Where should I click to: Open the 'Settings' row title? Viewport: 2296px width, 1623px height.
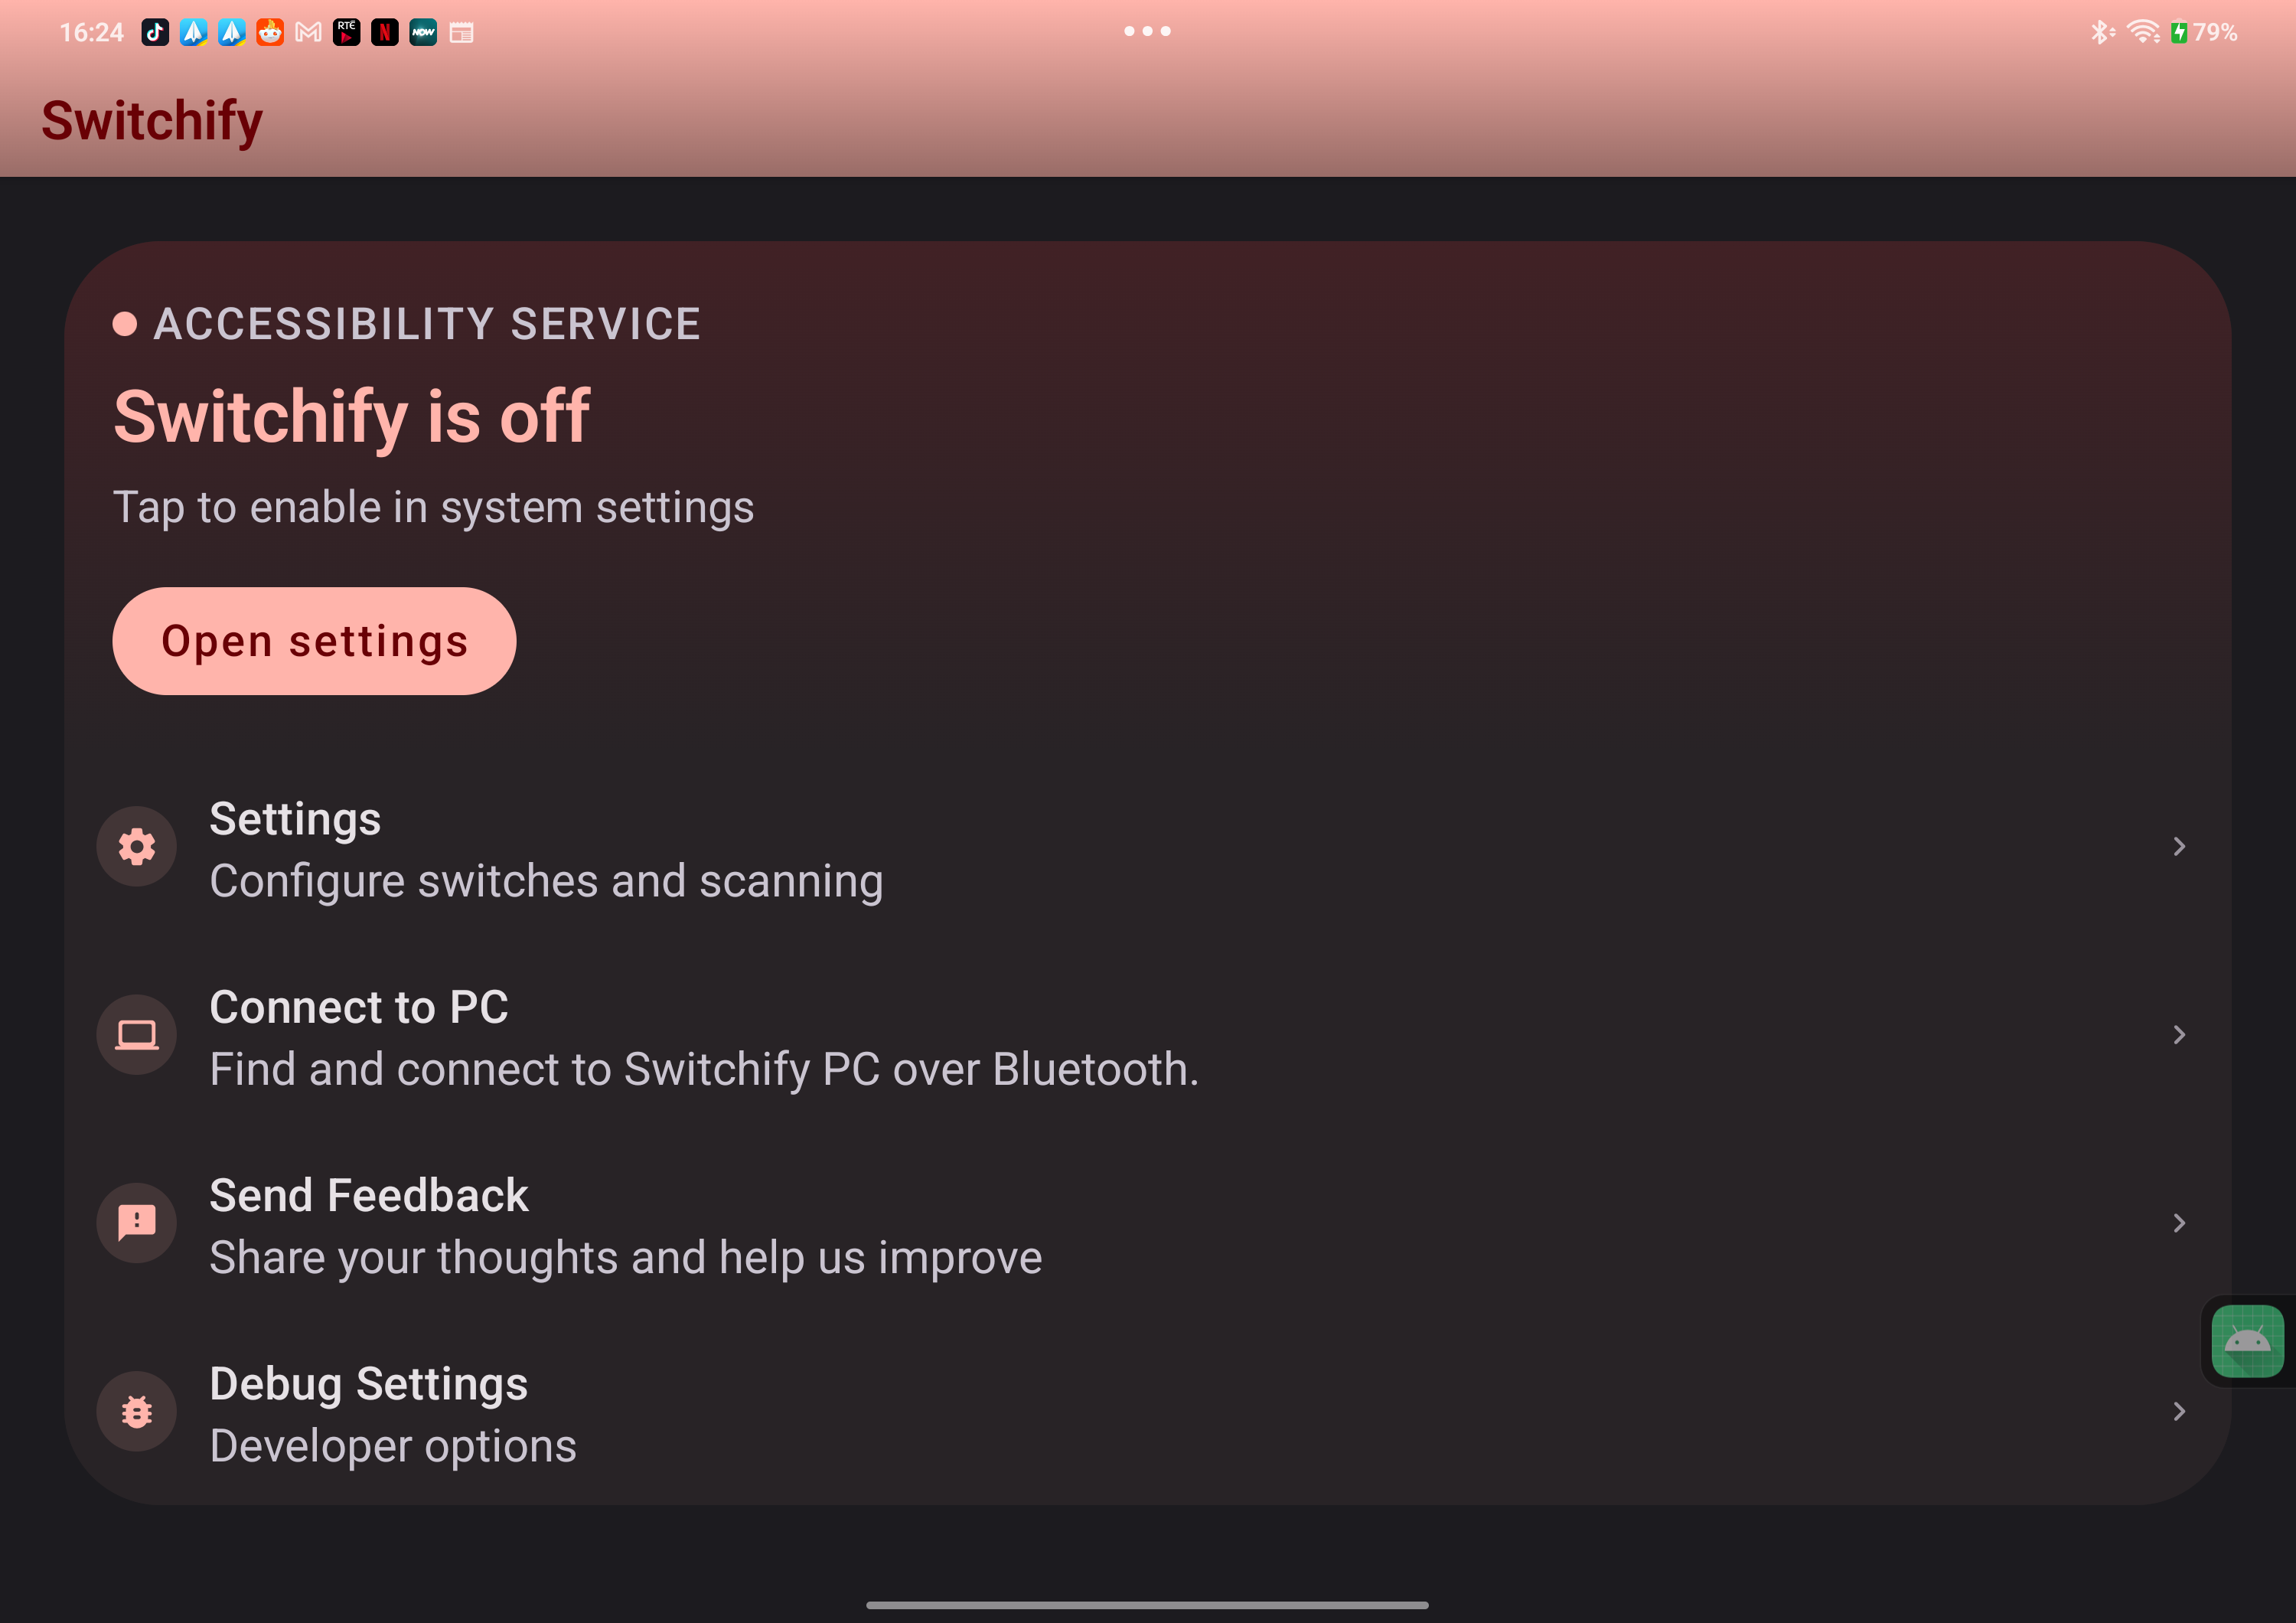(295, 819)
